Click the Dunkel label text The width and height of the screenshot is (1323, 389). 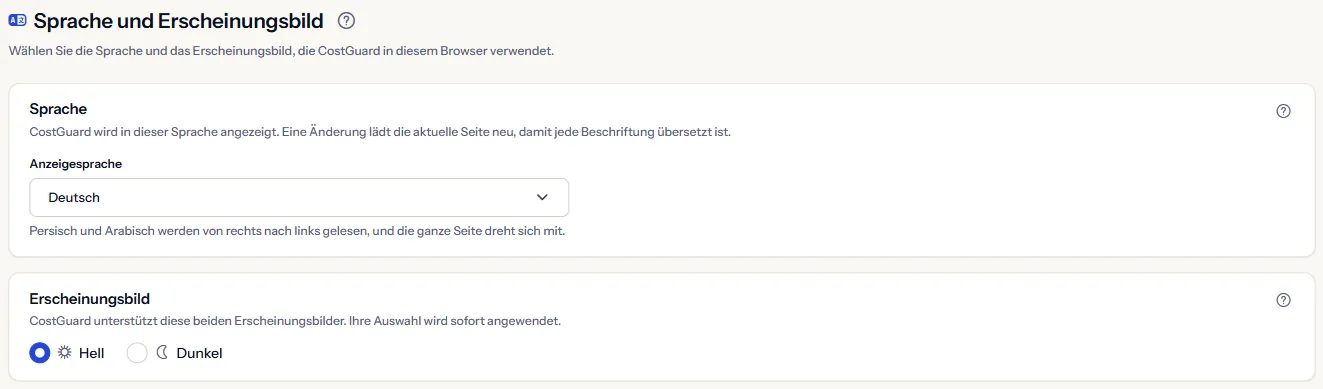199,353
